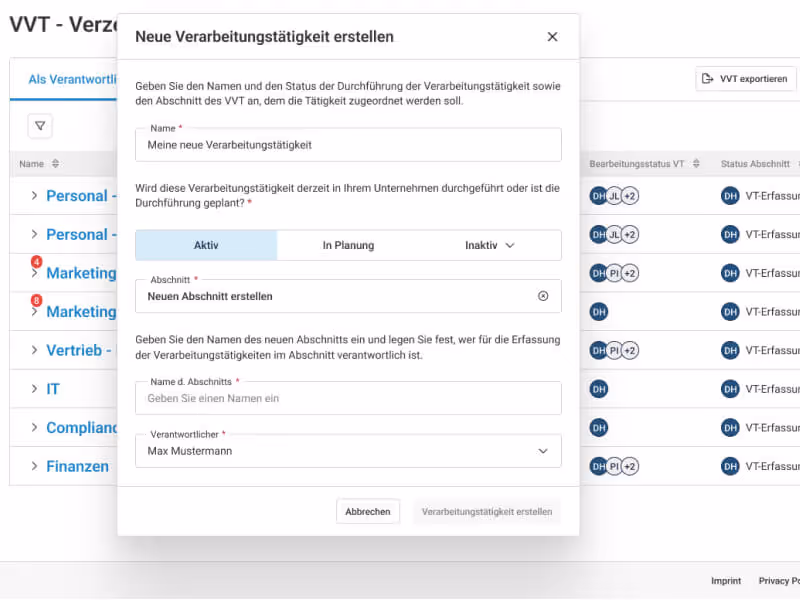The height and width of the screenshot is (600, 800).
Task: Switch to the Als Verantwortlicher tab
Action: [x=72, y=79]
